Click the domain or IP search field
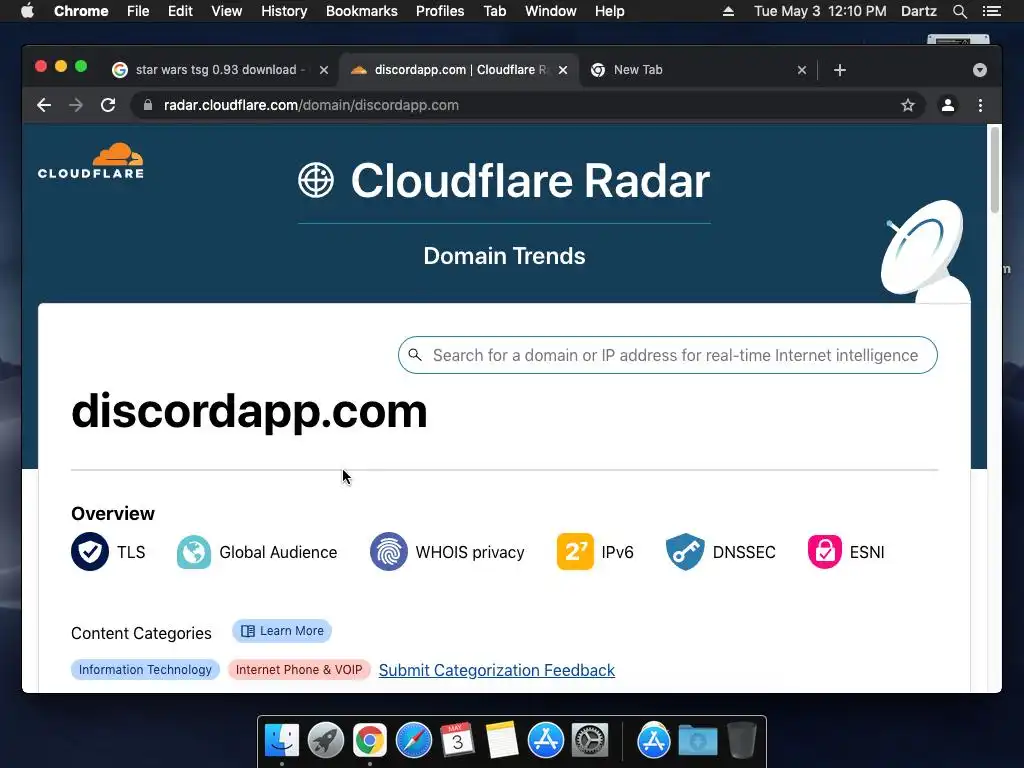The height and width of the screenshot is (768, 1024). pyautogui.click(x=667, y=355)
